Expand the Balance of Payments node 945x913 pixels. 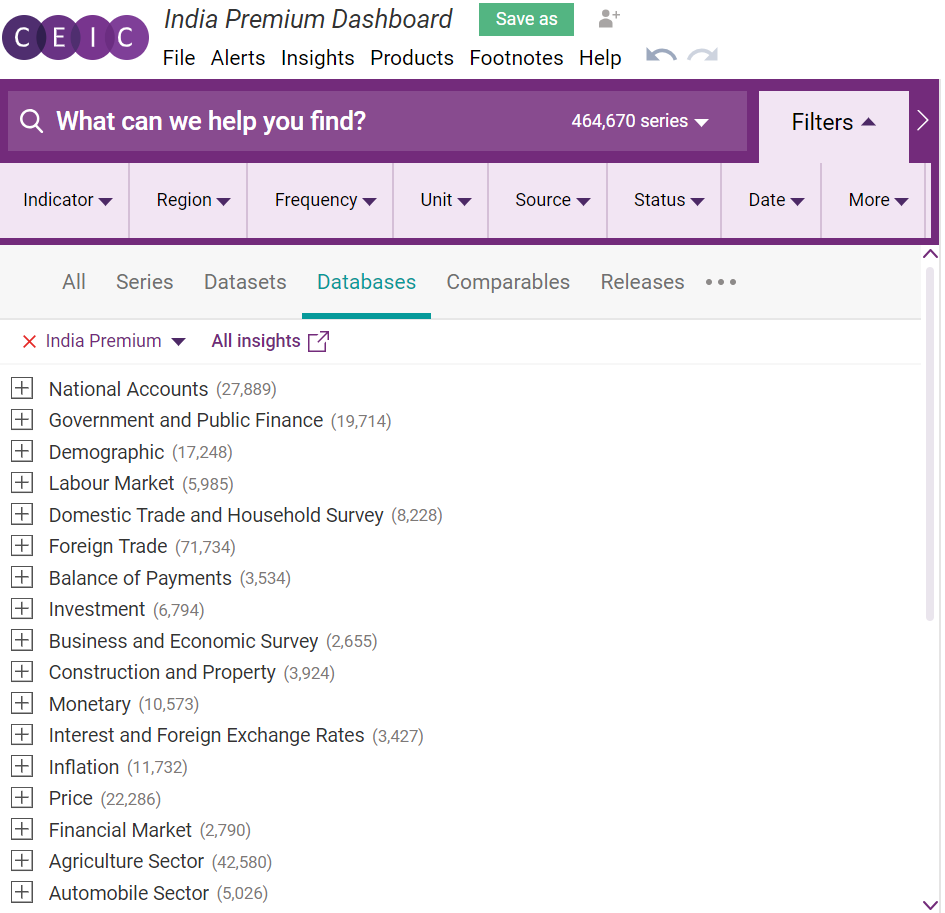[x=22, y=577]
